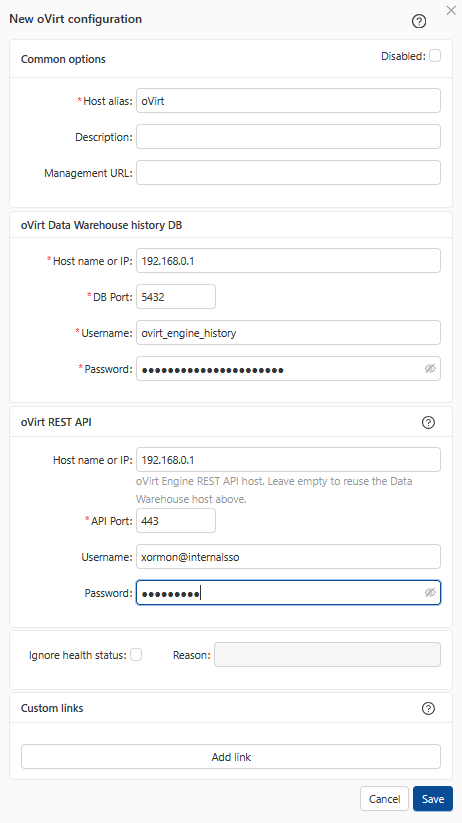
Task: Open help for oVirt REST API section
Action: (428, 422)
